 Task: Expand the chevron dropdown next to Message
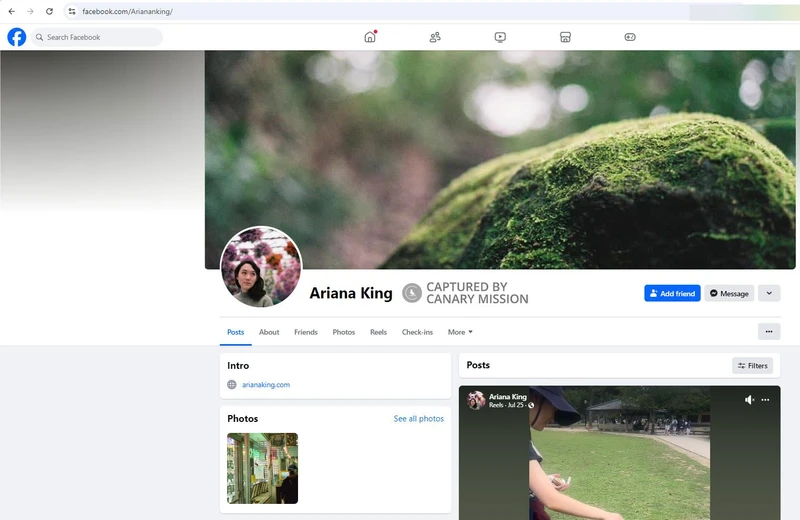click(769, 293)
